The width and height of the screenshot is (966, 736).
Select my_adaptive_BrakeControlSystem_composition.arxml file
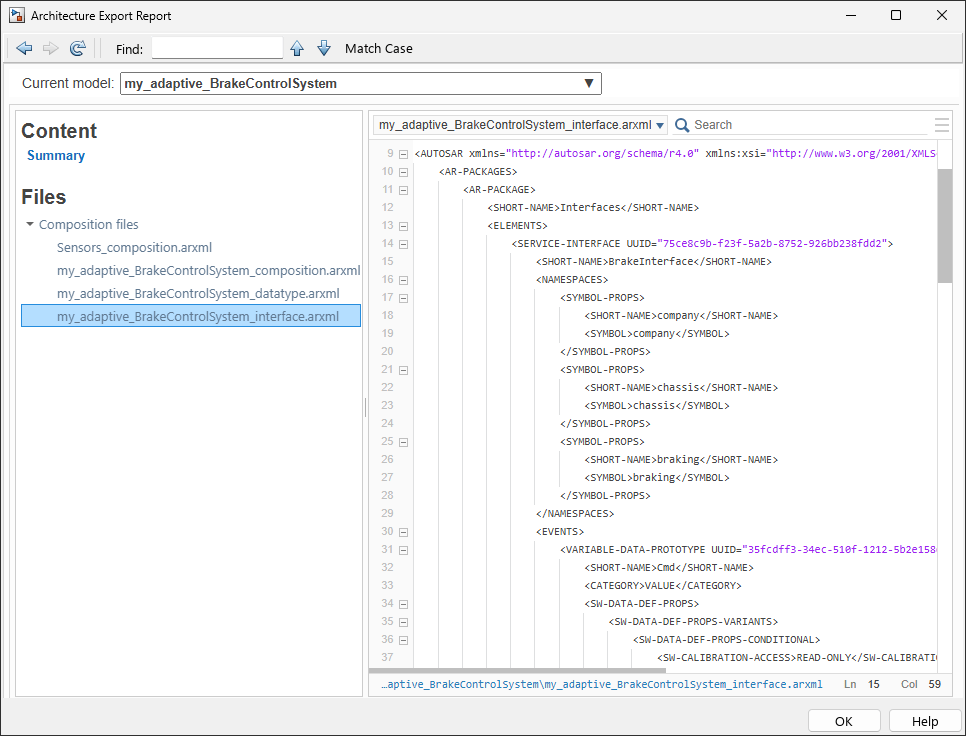click(x=208, y=270)
